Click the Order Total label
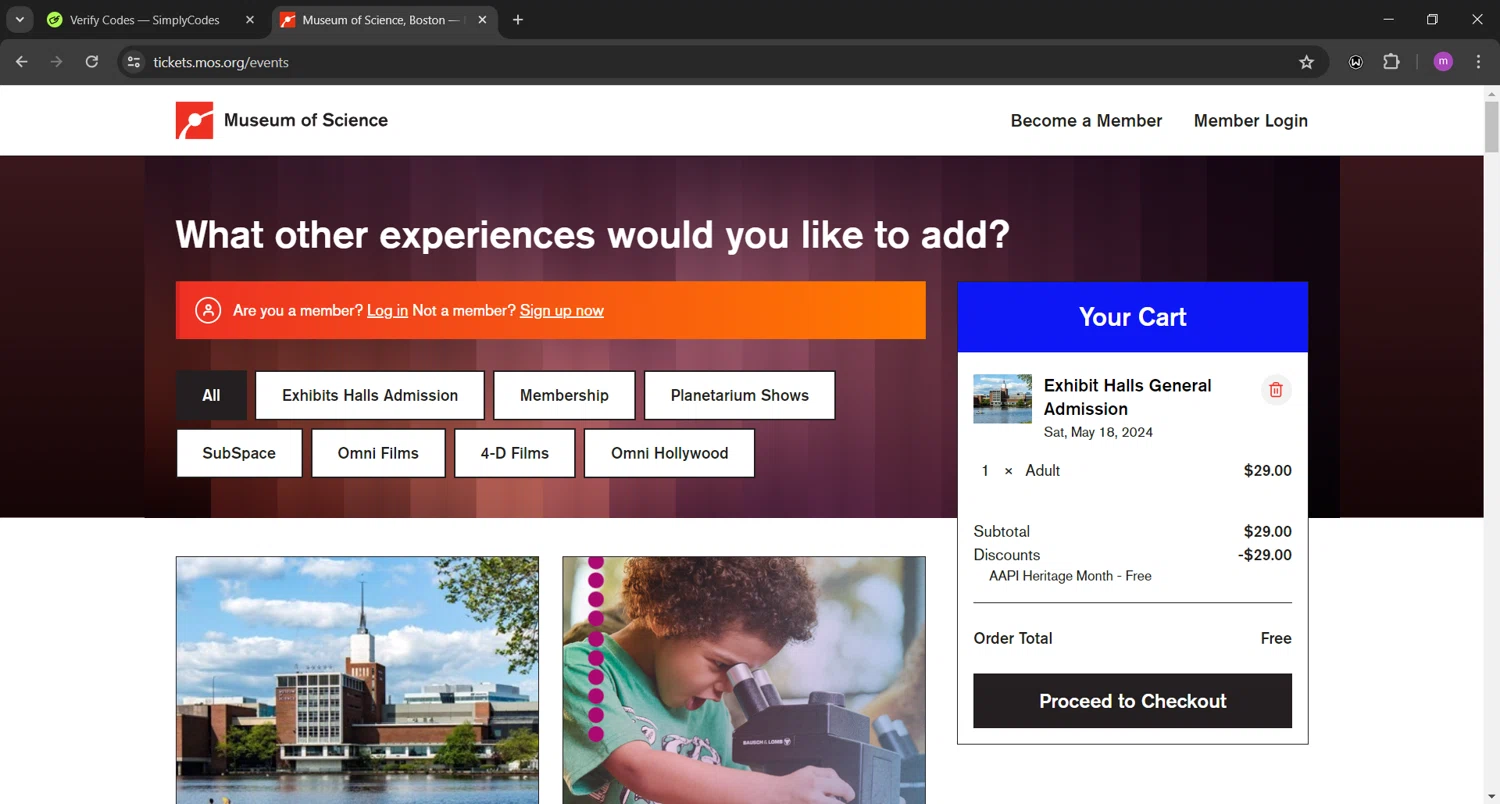This screenshot has width=1500, height=804. coord(1013,638)
